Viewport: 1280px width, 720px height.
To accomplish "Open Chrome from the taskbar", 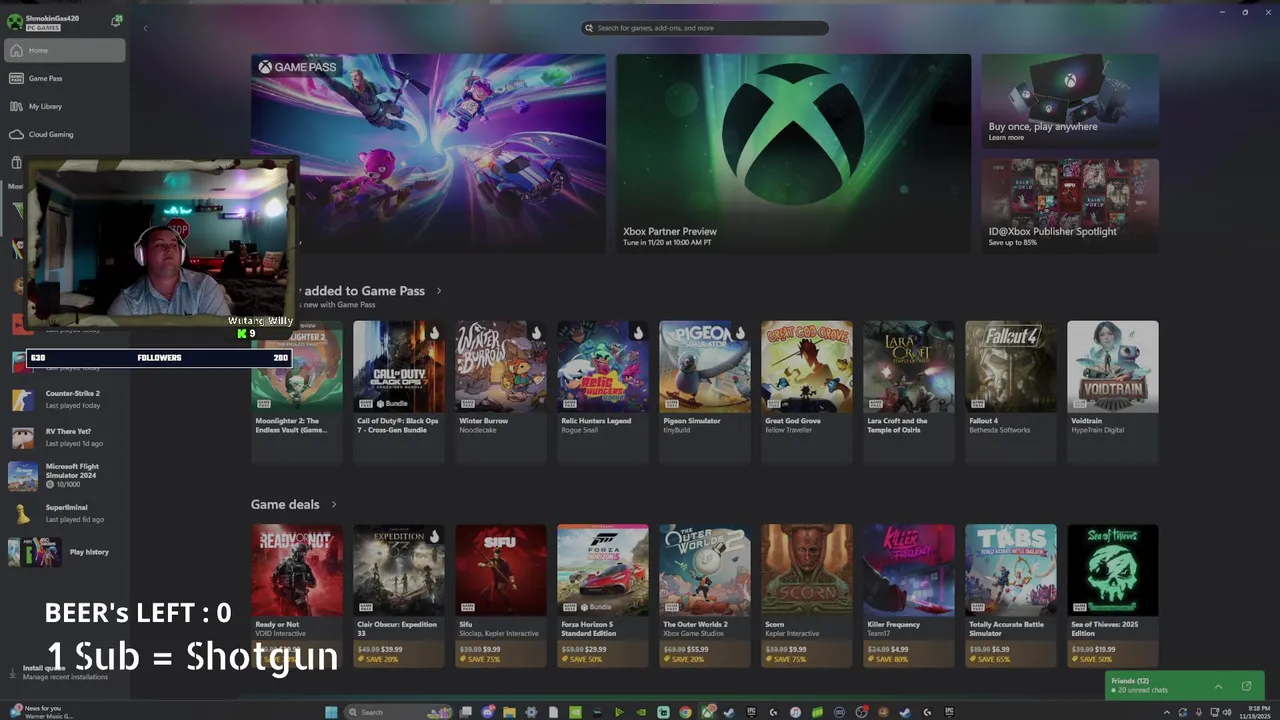I will (685, 712).
